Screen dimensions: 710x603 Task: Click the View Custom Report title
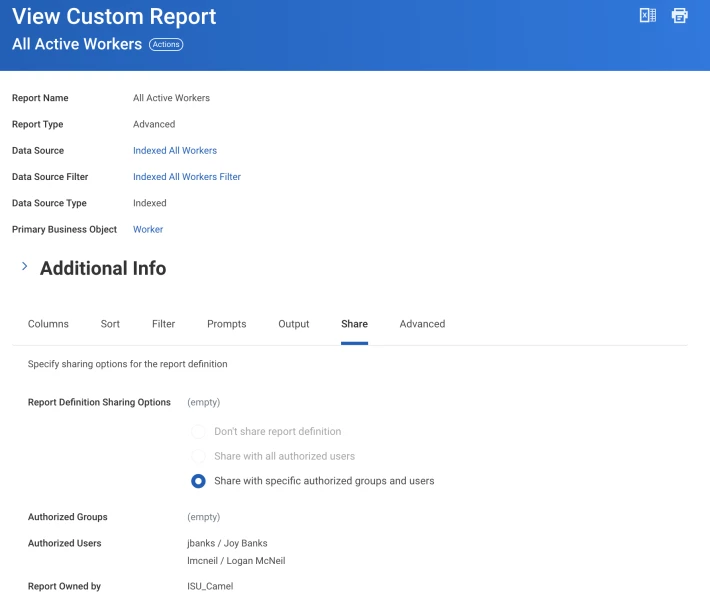(114, 17)
